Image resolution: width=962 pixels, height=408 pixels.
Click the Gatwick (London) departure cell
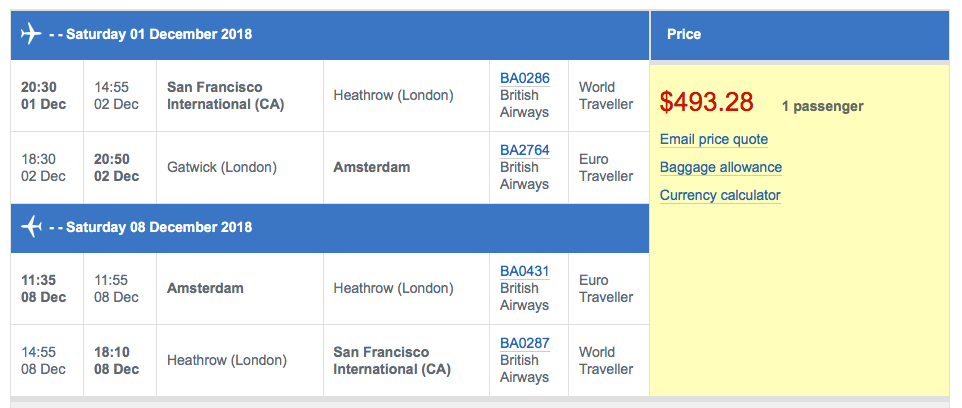(x=222, y=167)
